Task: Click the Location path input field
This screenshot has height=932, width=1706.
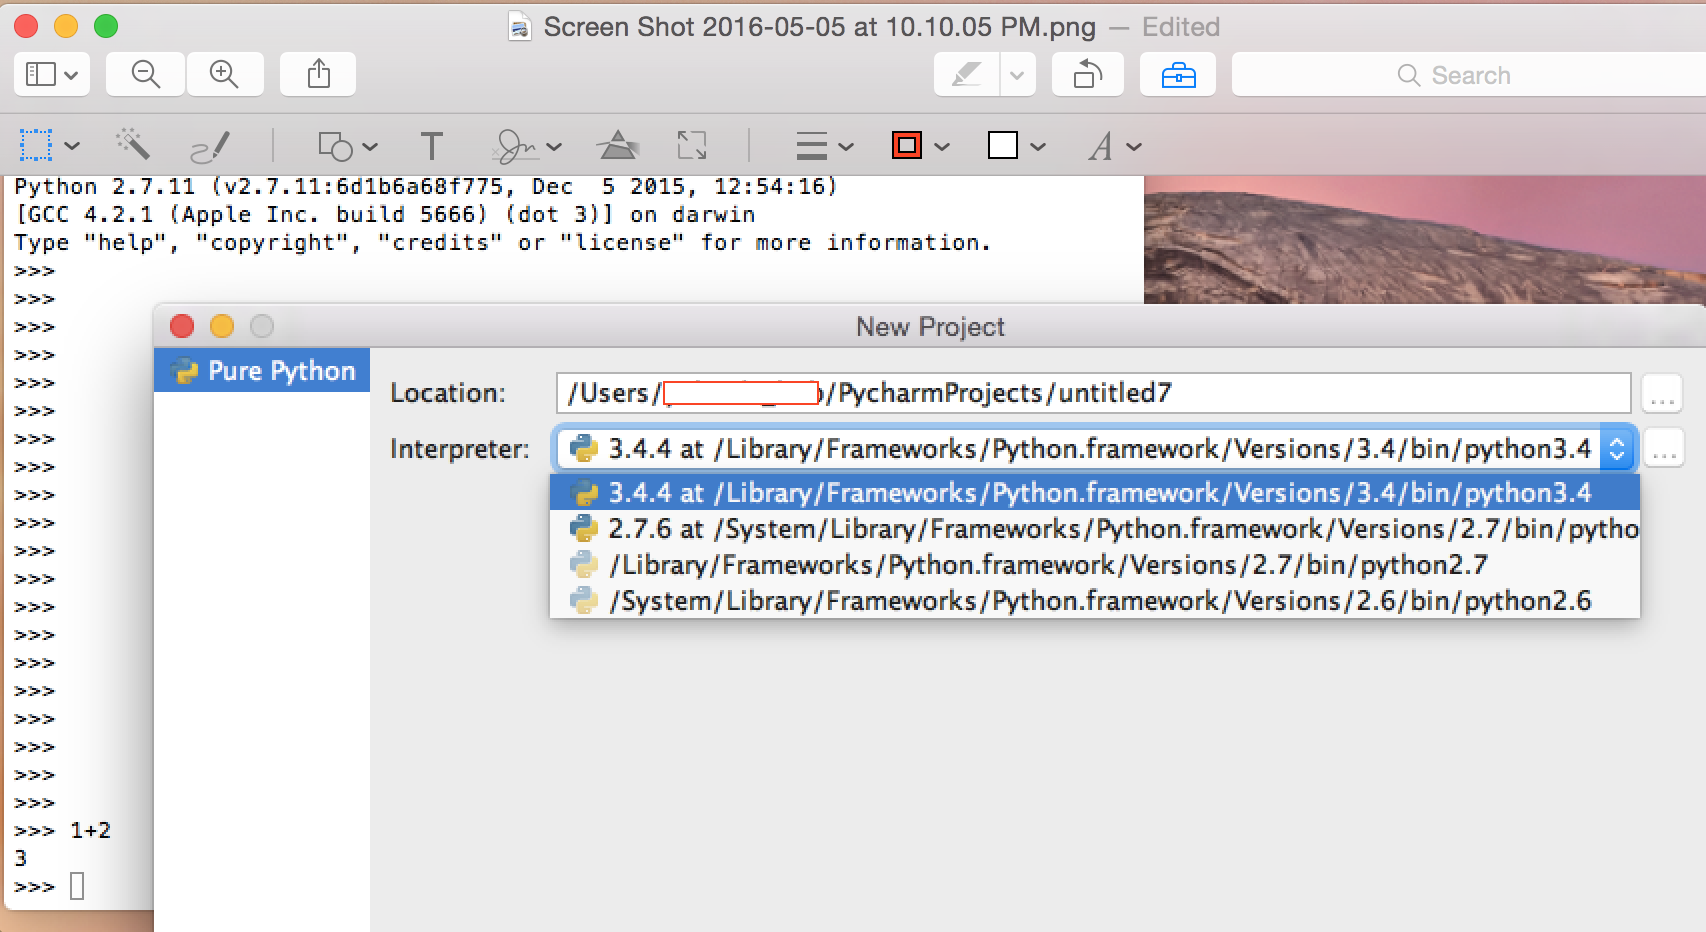Action: pos(1093,393)
